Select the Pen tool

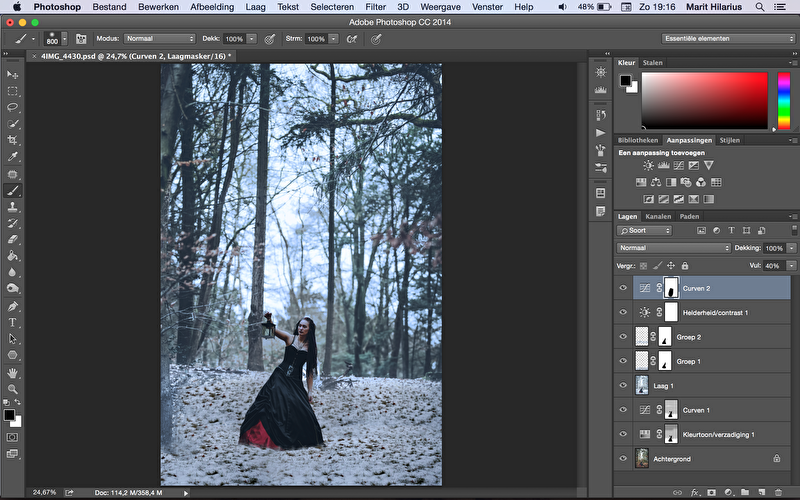point(12,306)
